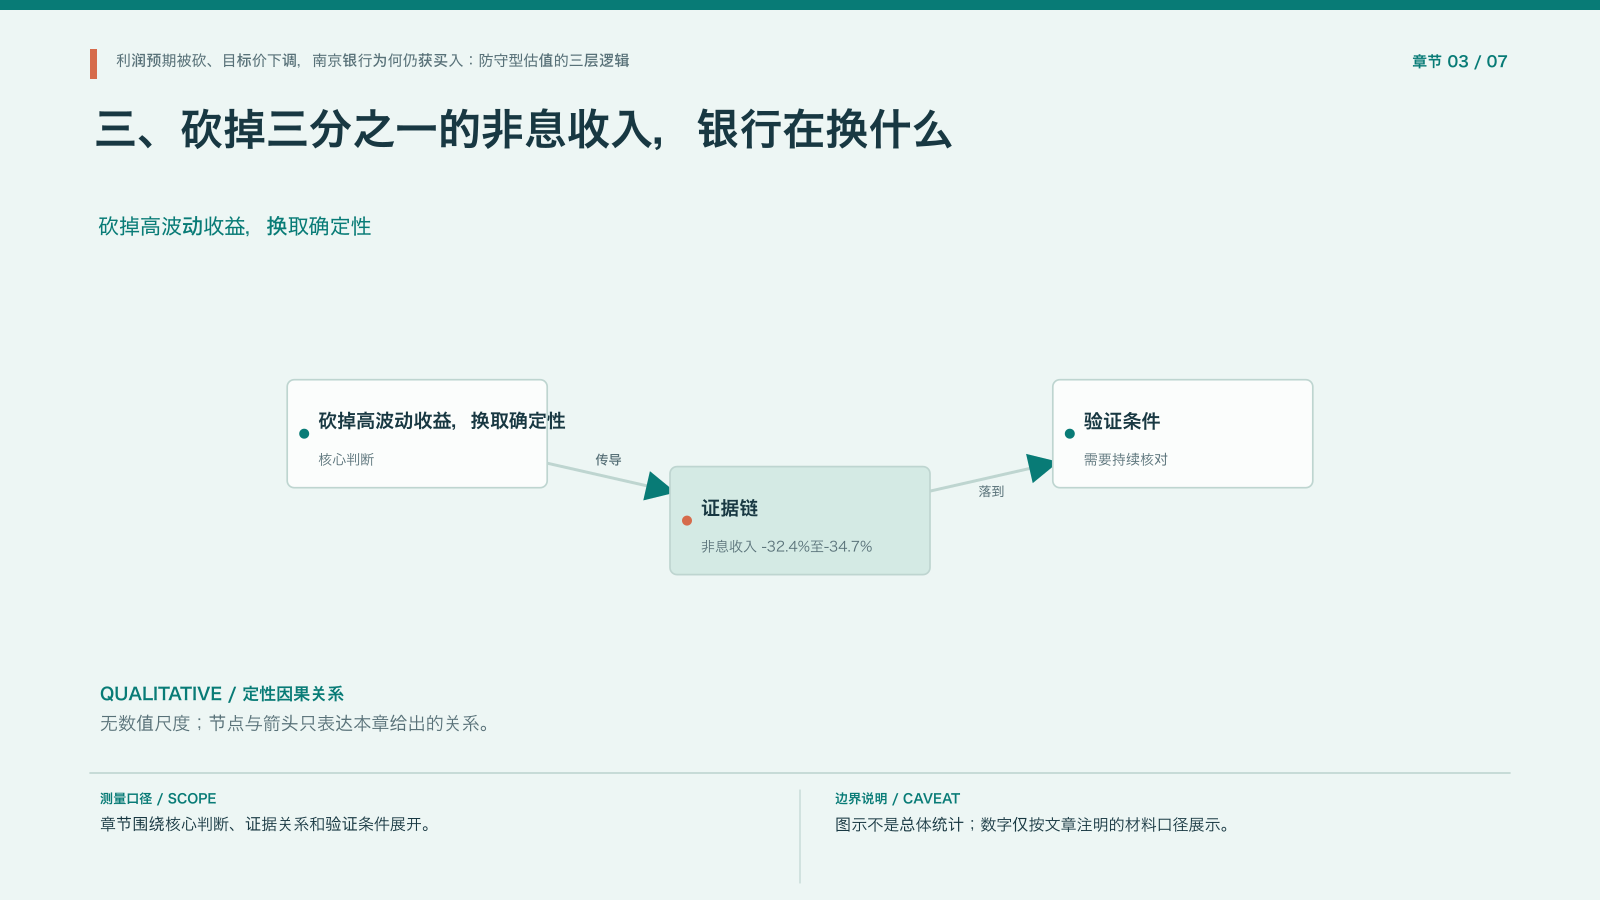1600x900 pixels.
Task: Click the '传导' arrow label
Action: 608,460
